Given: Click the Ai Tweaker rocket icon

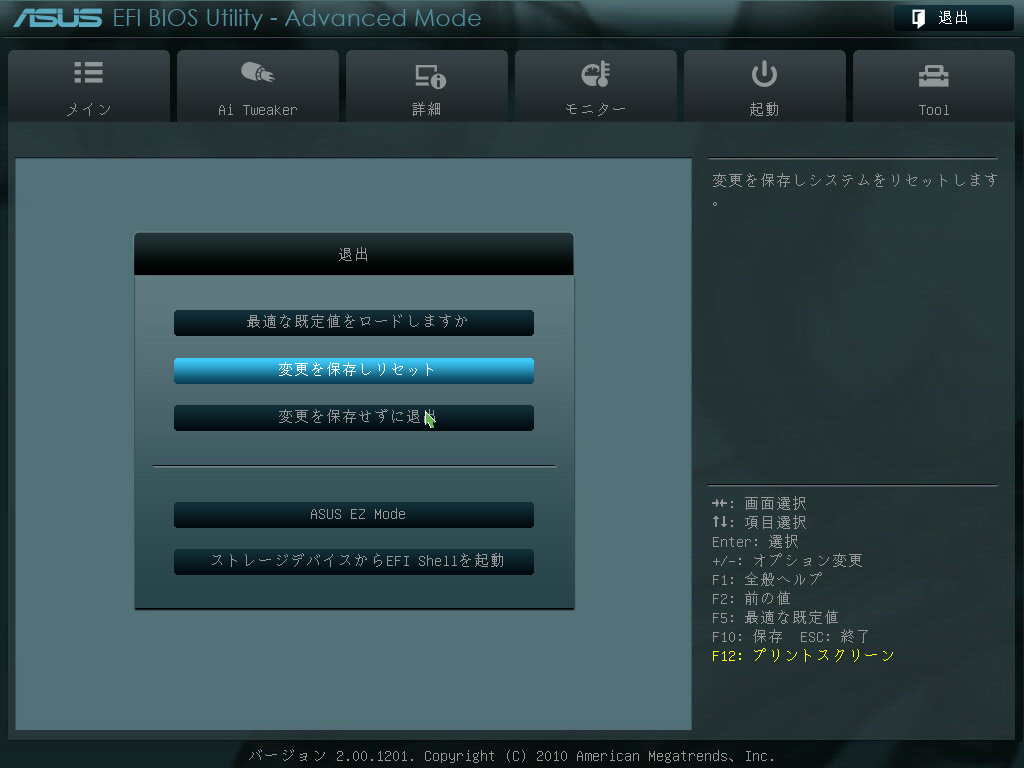Looking at the screenshot, I should coord(257,72).
